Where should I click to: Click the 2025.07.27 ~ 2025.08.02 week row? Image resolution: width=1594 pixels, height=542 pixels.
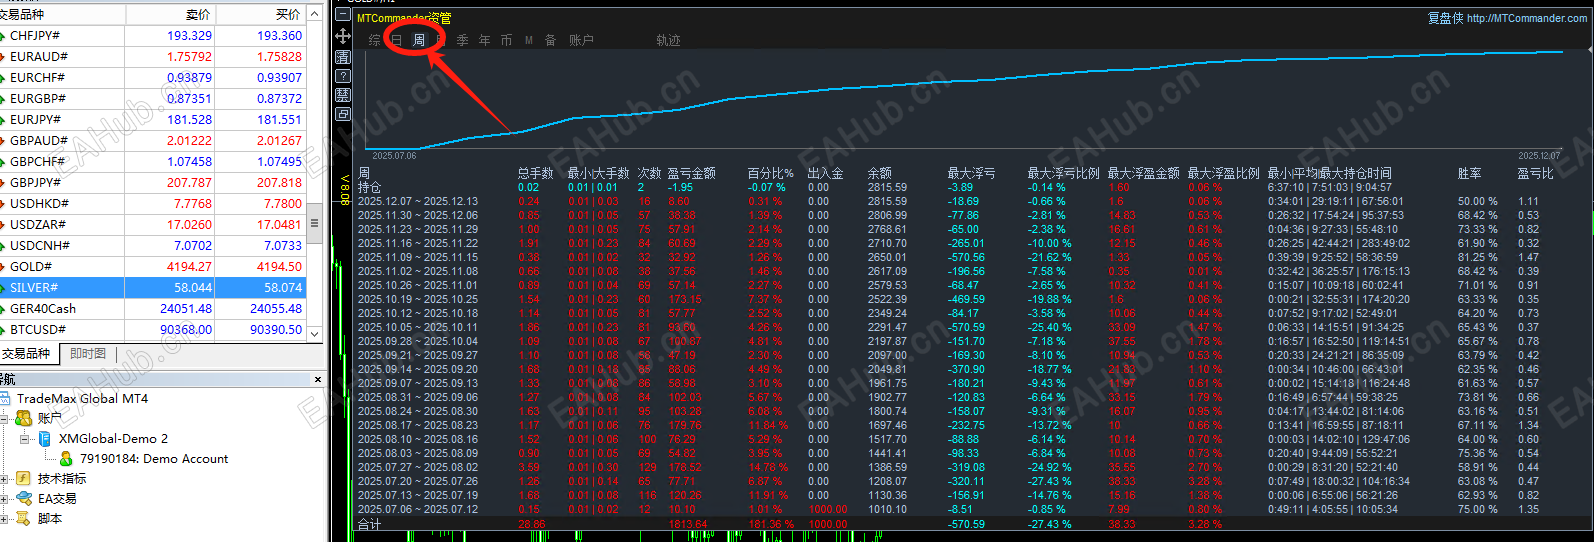pyautogui.click(x=956, y=467)
